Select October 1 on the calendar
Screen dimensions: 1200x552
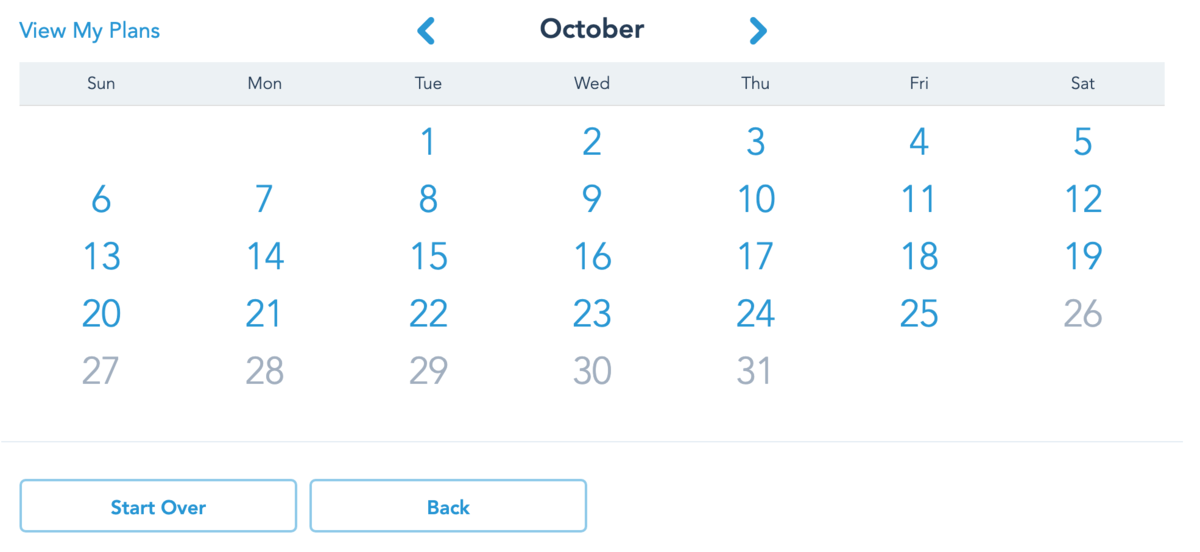428,142
